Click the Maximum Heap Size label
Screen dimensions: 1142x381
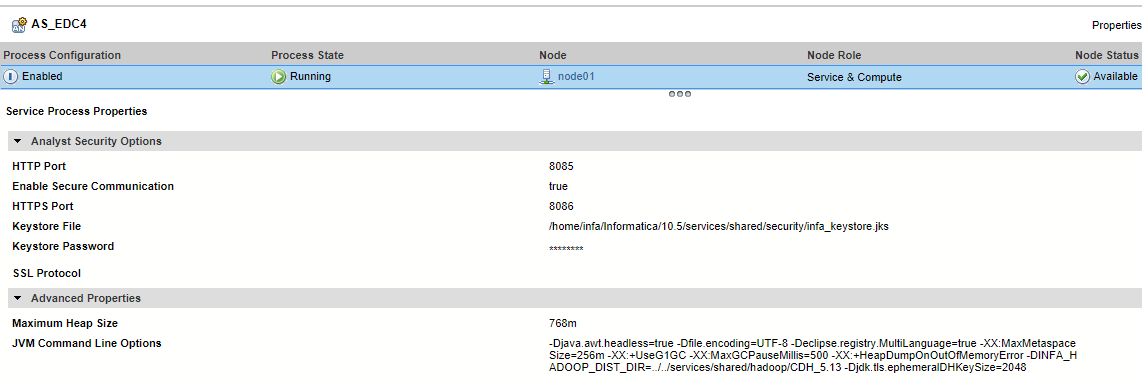[65, 323]
